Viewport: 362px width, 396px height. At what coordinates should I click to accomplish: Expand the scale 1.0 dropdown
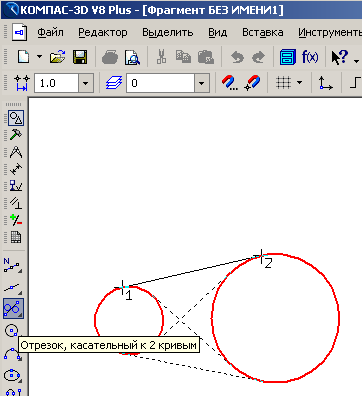pos(86,83)
